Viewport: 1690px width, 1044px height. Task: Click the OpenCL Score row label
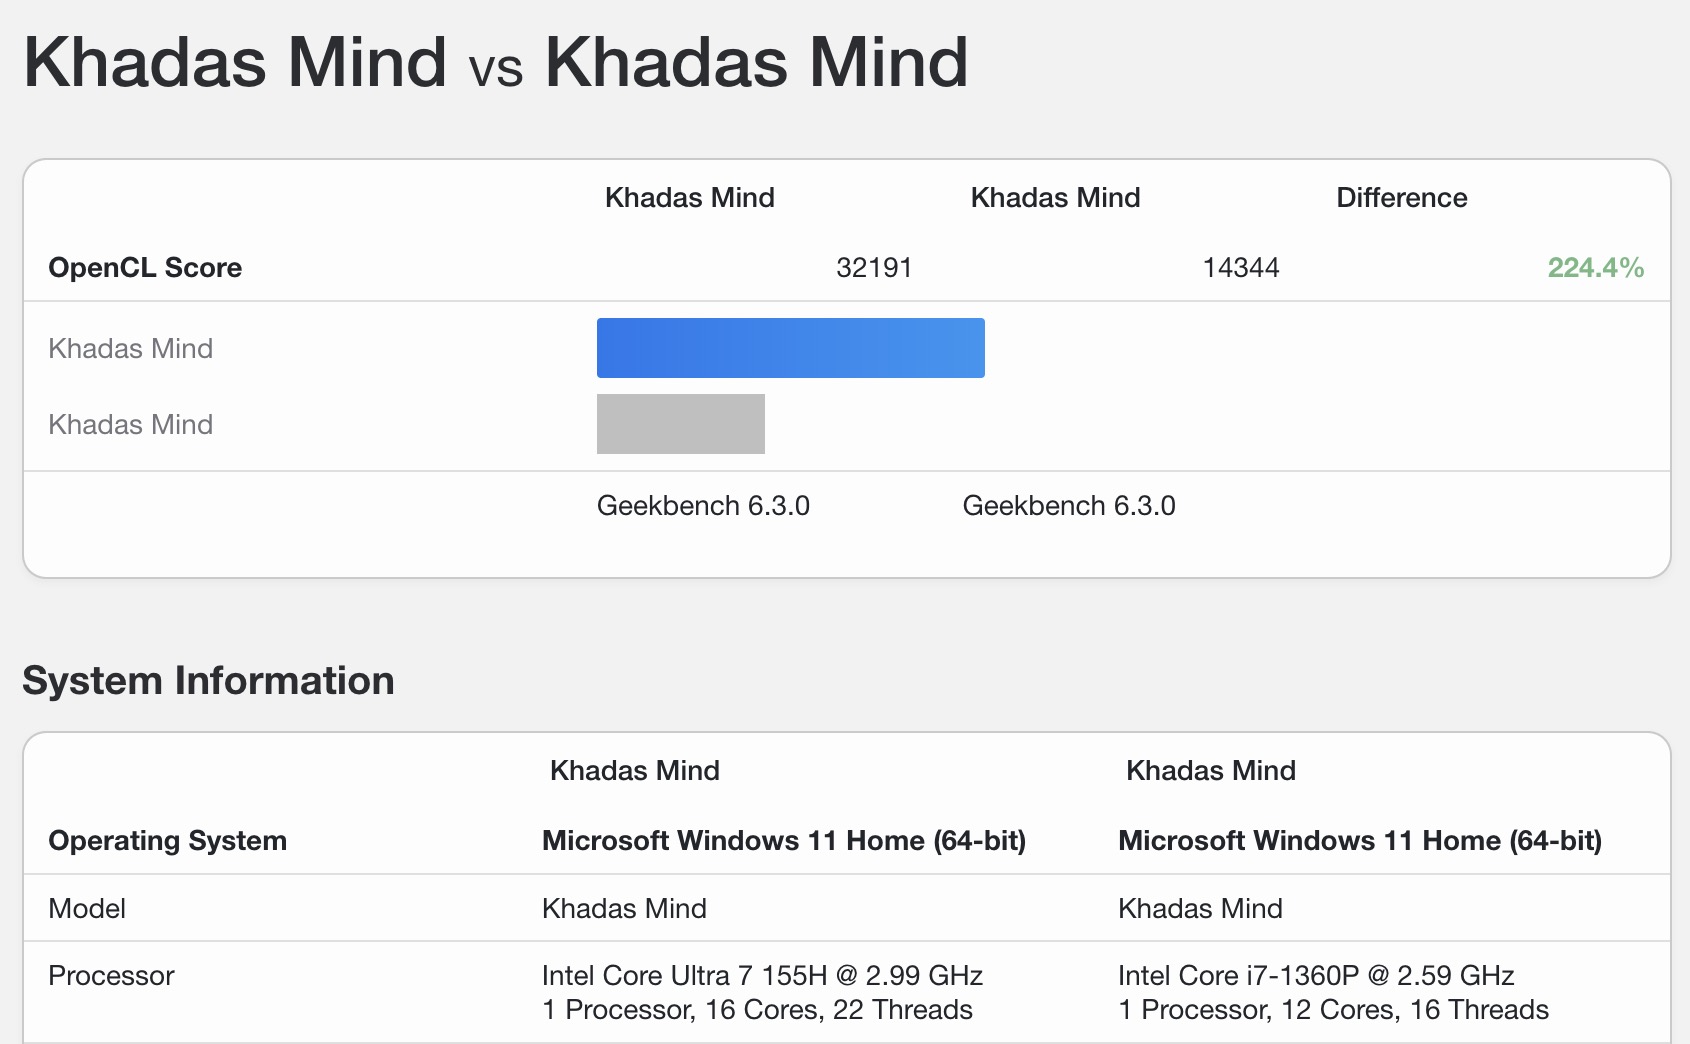coord(145,268)
